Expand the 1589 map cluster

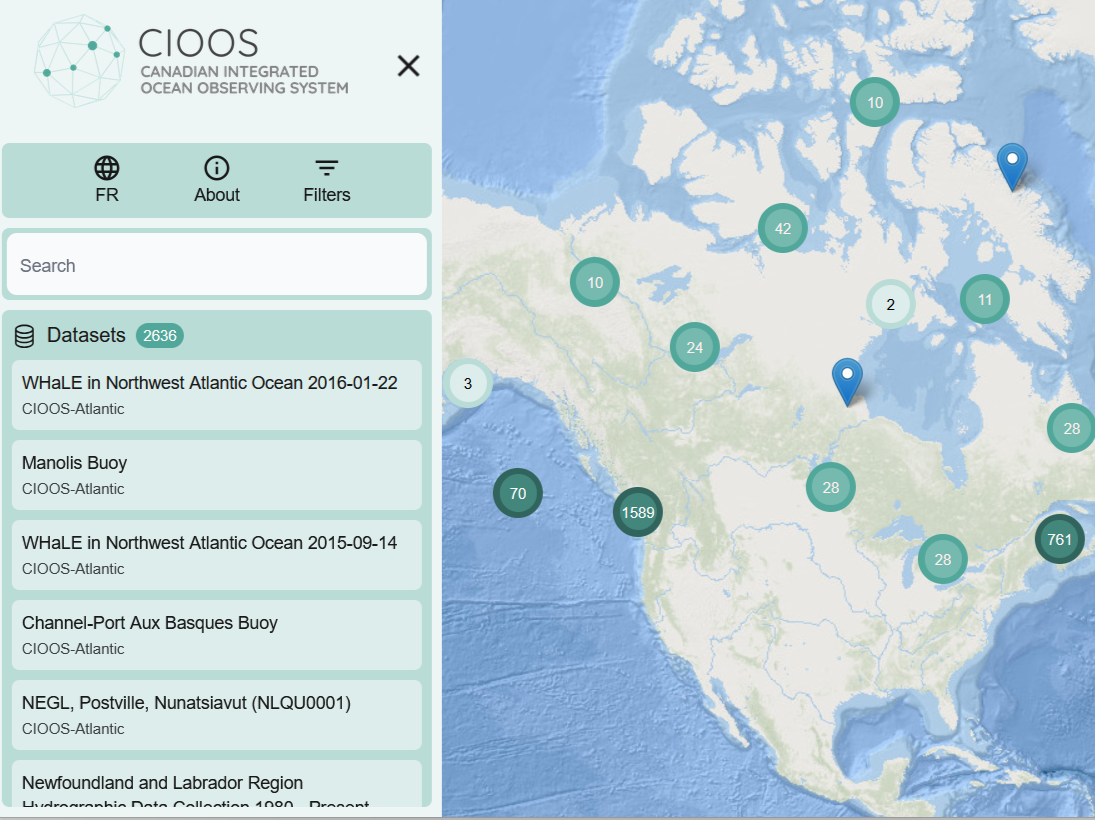[x=637, y=513]
